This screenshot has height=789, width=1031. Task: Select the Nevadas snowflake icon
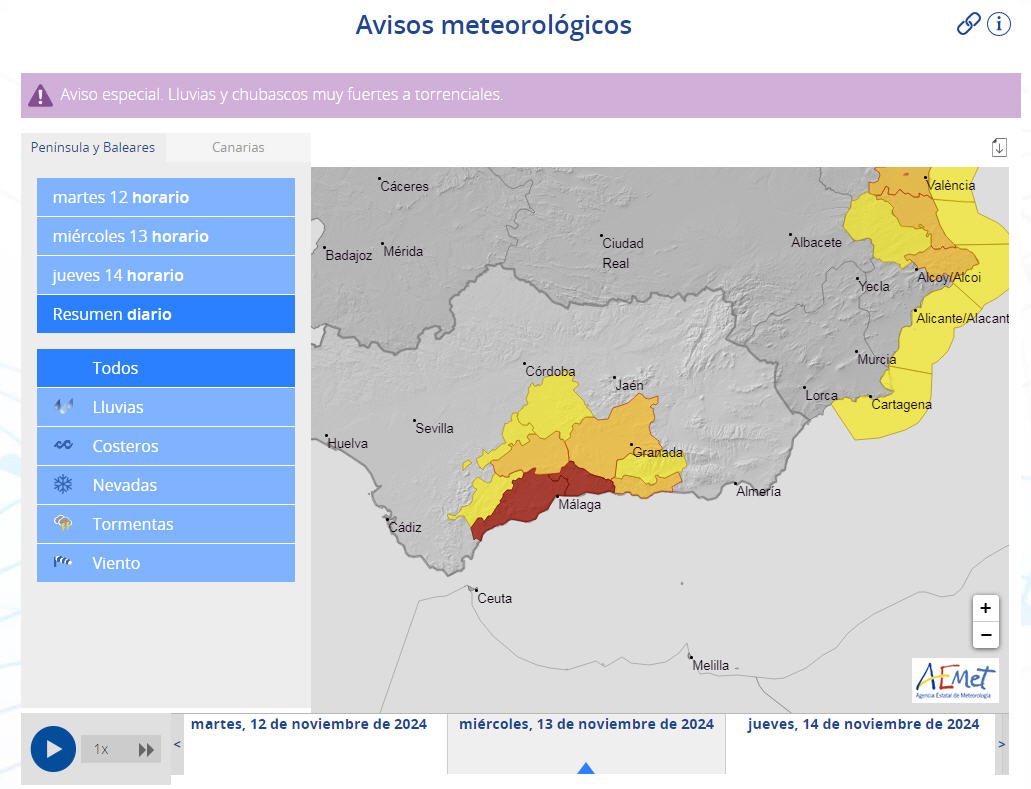coord(62,485)
